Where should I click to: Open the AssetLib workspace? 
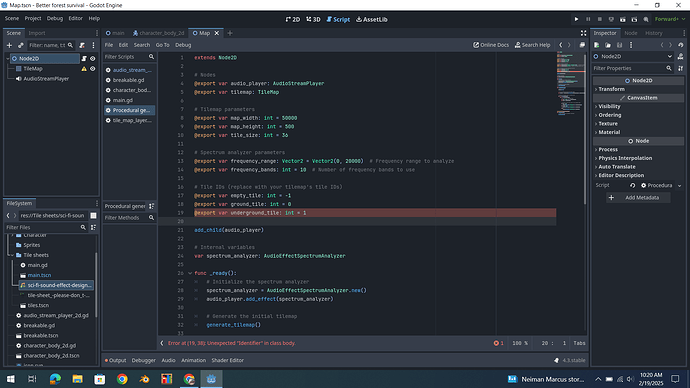pos(372,19)
